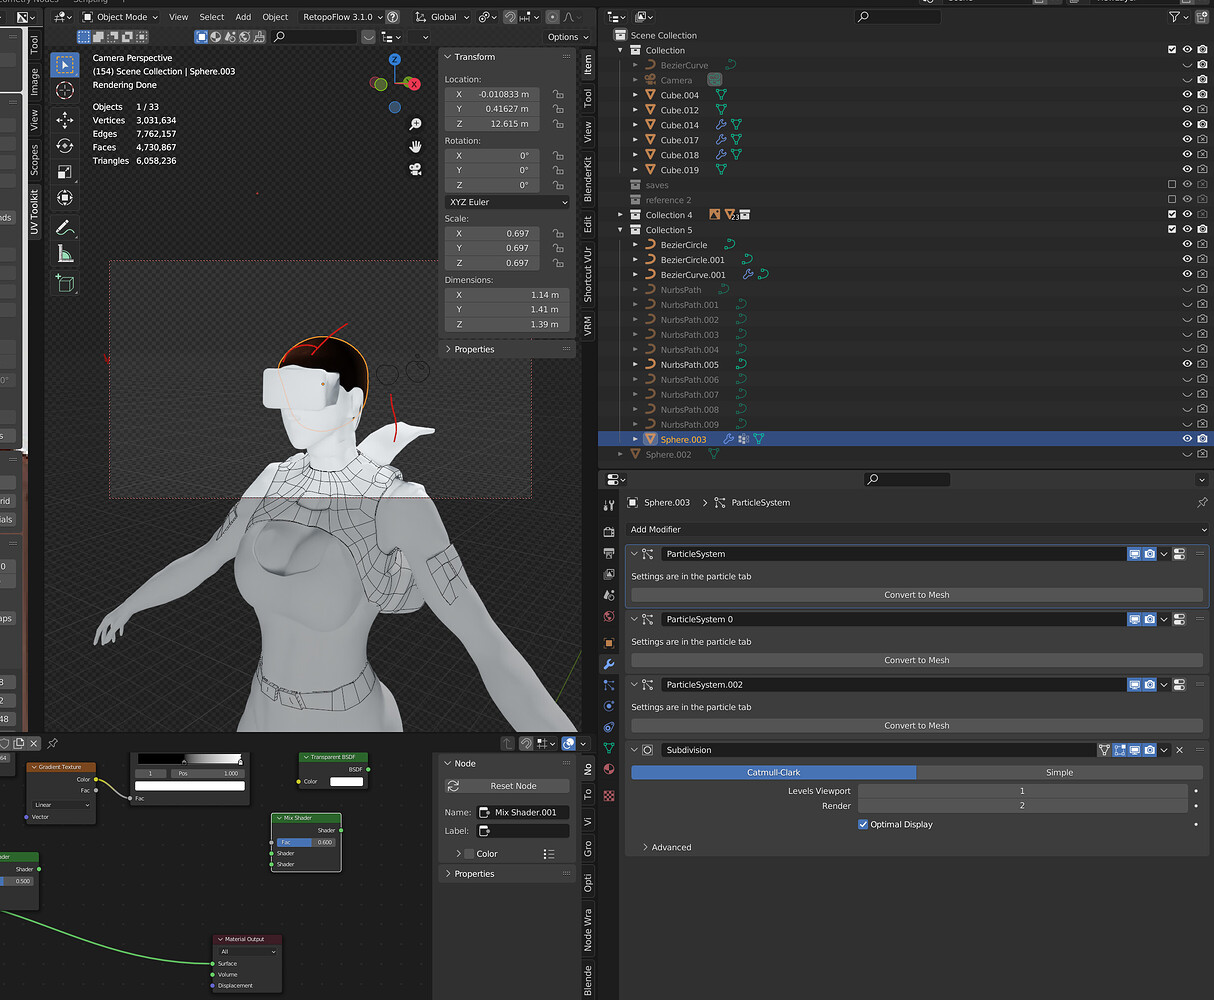Collapse the Collection 5 tree
The image size is (1214, 1000).
click(x=621, y=230)
